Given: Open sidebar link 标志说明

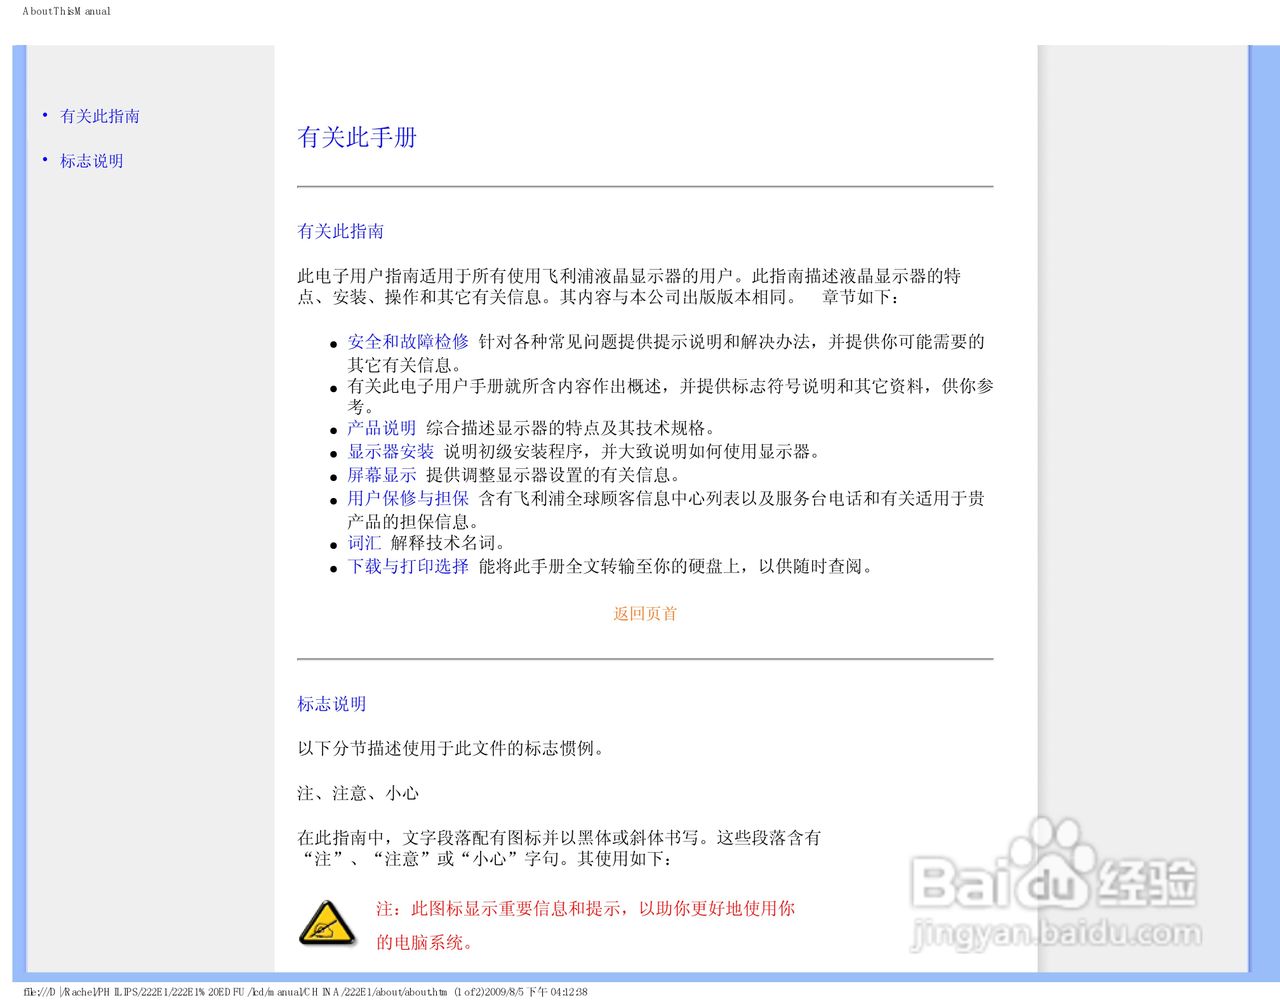Looking at the screenshot, I should (92, 161).
